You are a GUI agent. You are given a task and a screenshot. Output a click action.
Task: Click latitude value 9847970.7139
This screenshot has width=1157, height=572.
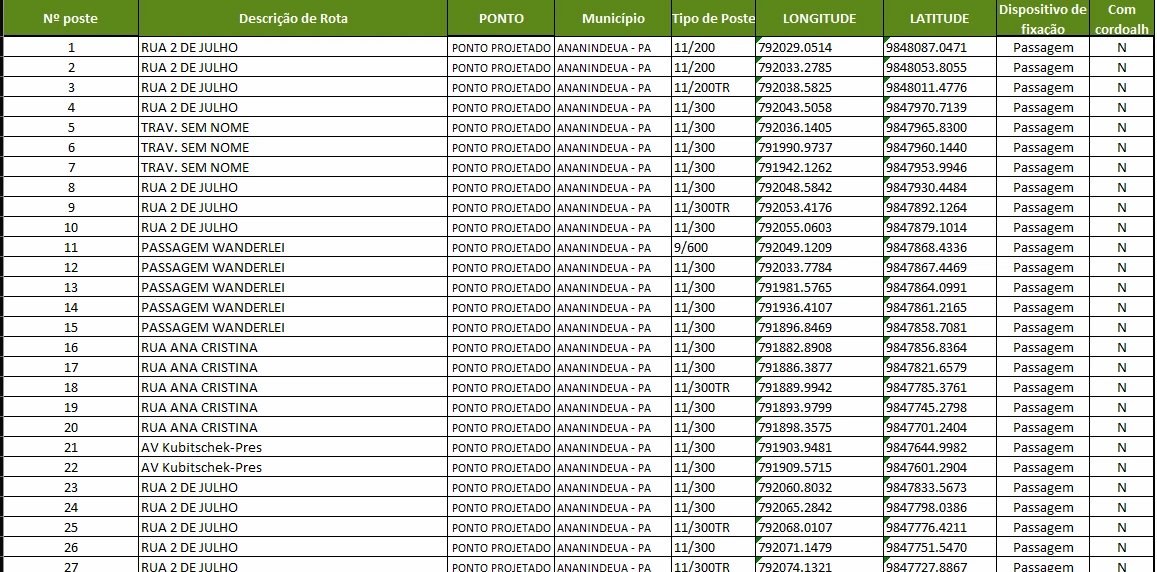pos(939,107)
